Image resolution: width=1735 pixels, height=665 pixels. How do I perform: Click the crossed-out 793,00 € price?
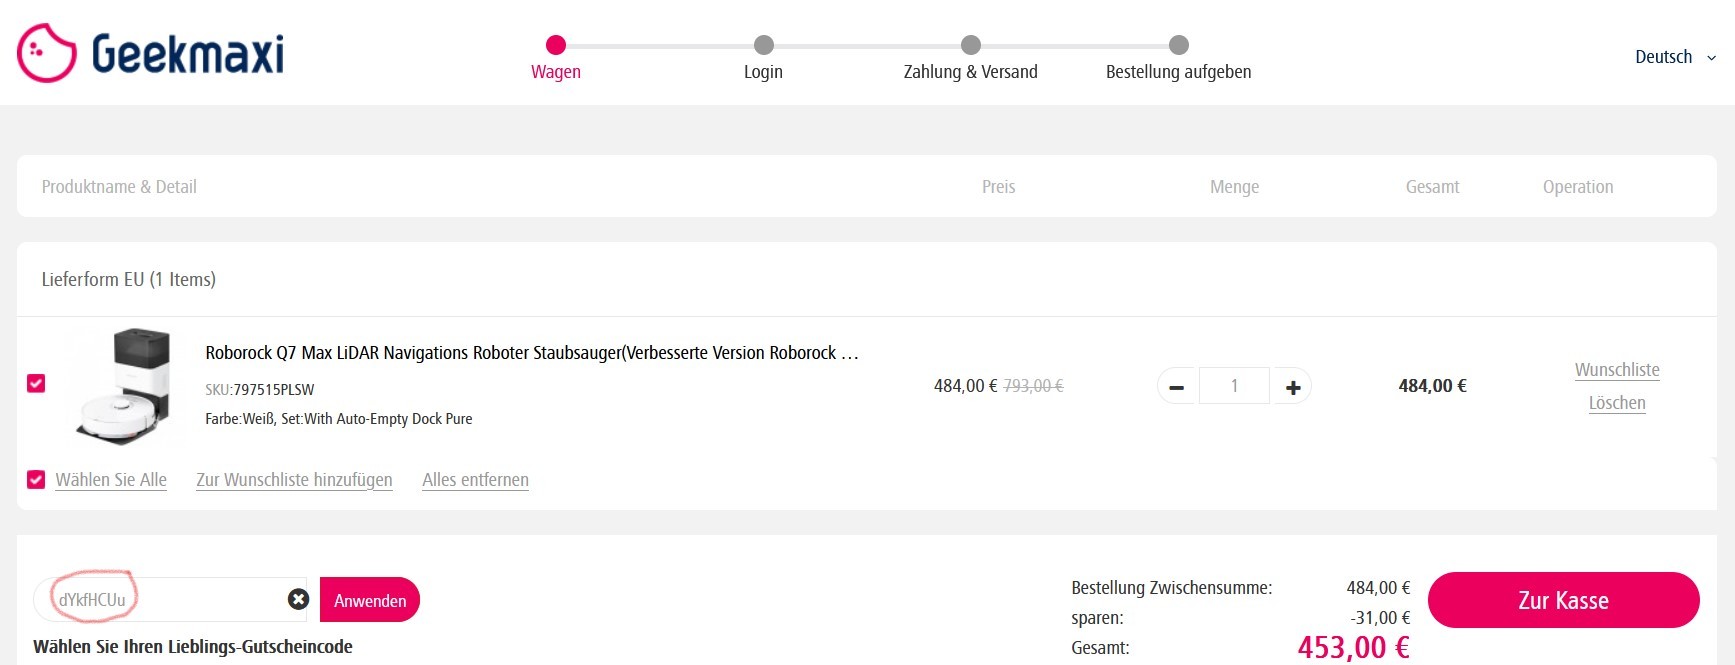pyautogui.click(x=1033, y=386)
